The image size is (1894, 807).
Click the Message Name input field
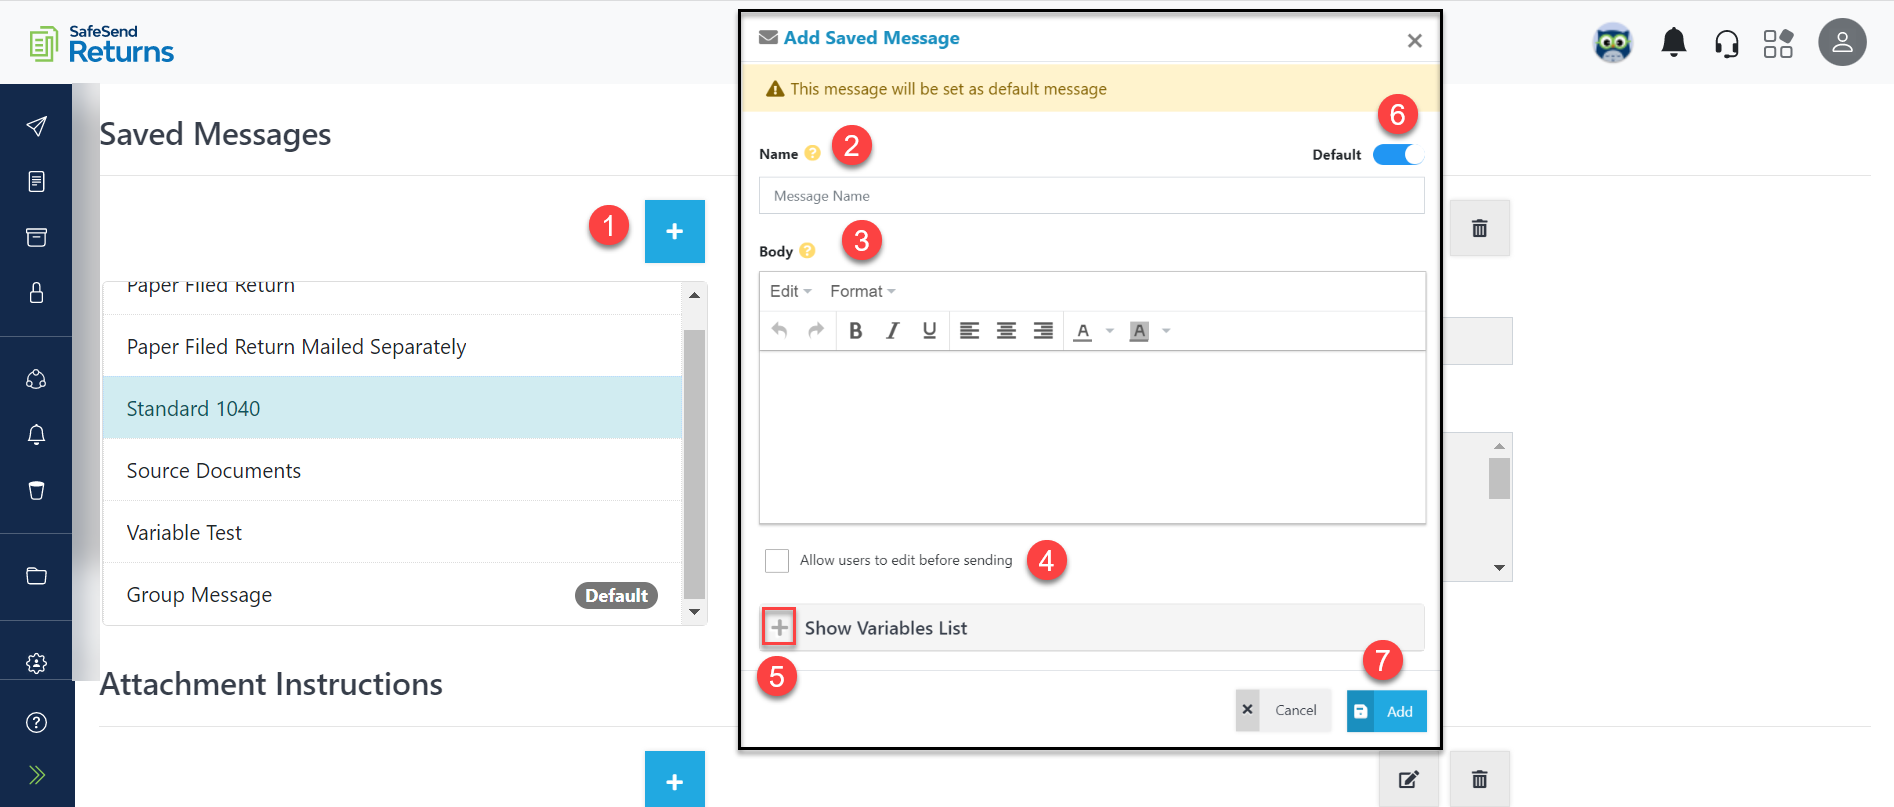[x=1091, y=196]
